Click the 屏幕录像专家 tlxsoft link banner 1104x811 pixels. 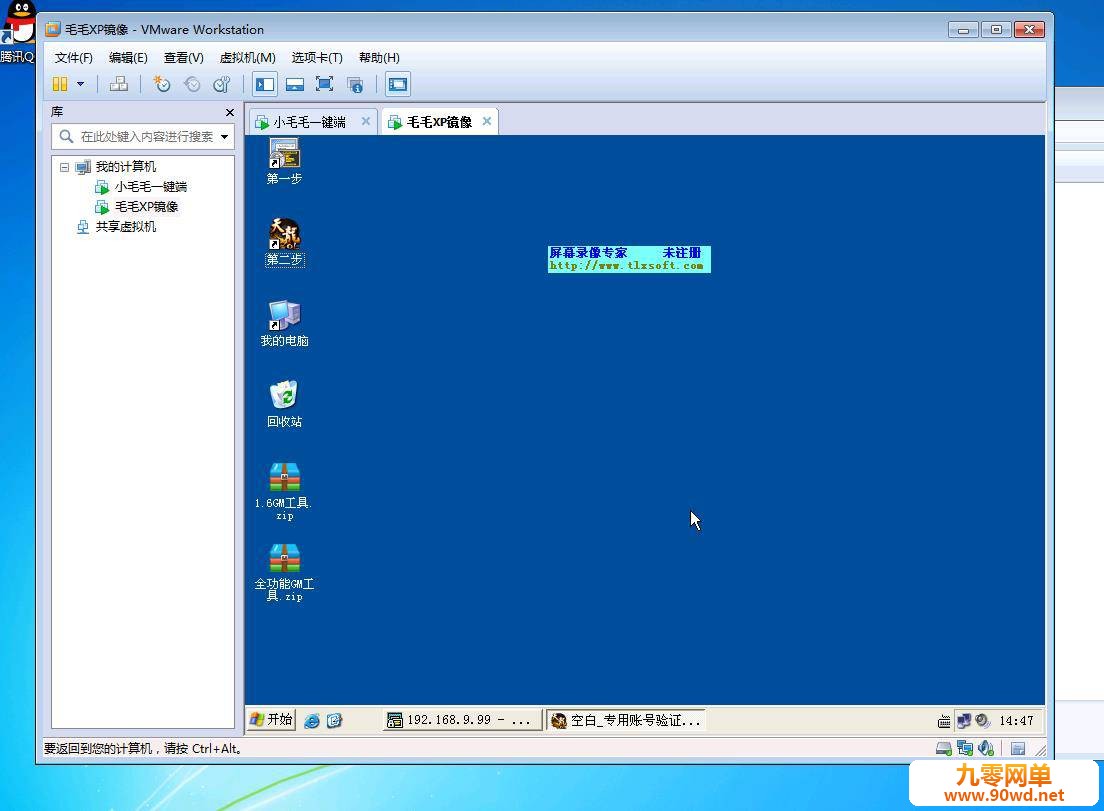pyautogui.click(x=629, y=259)
